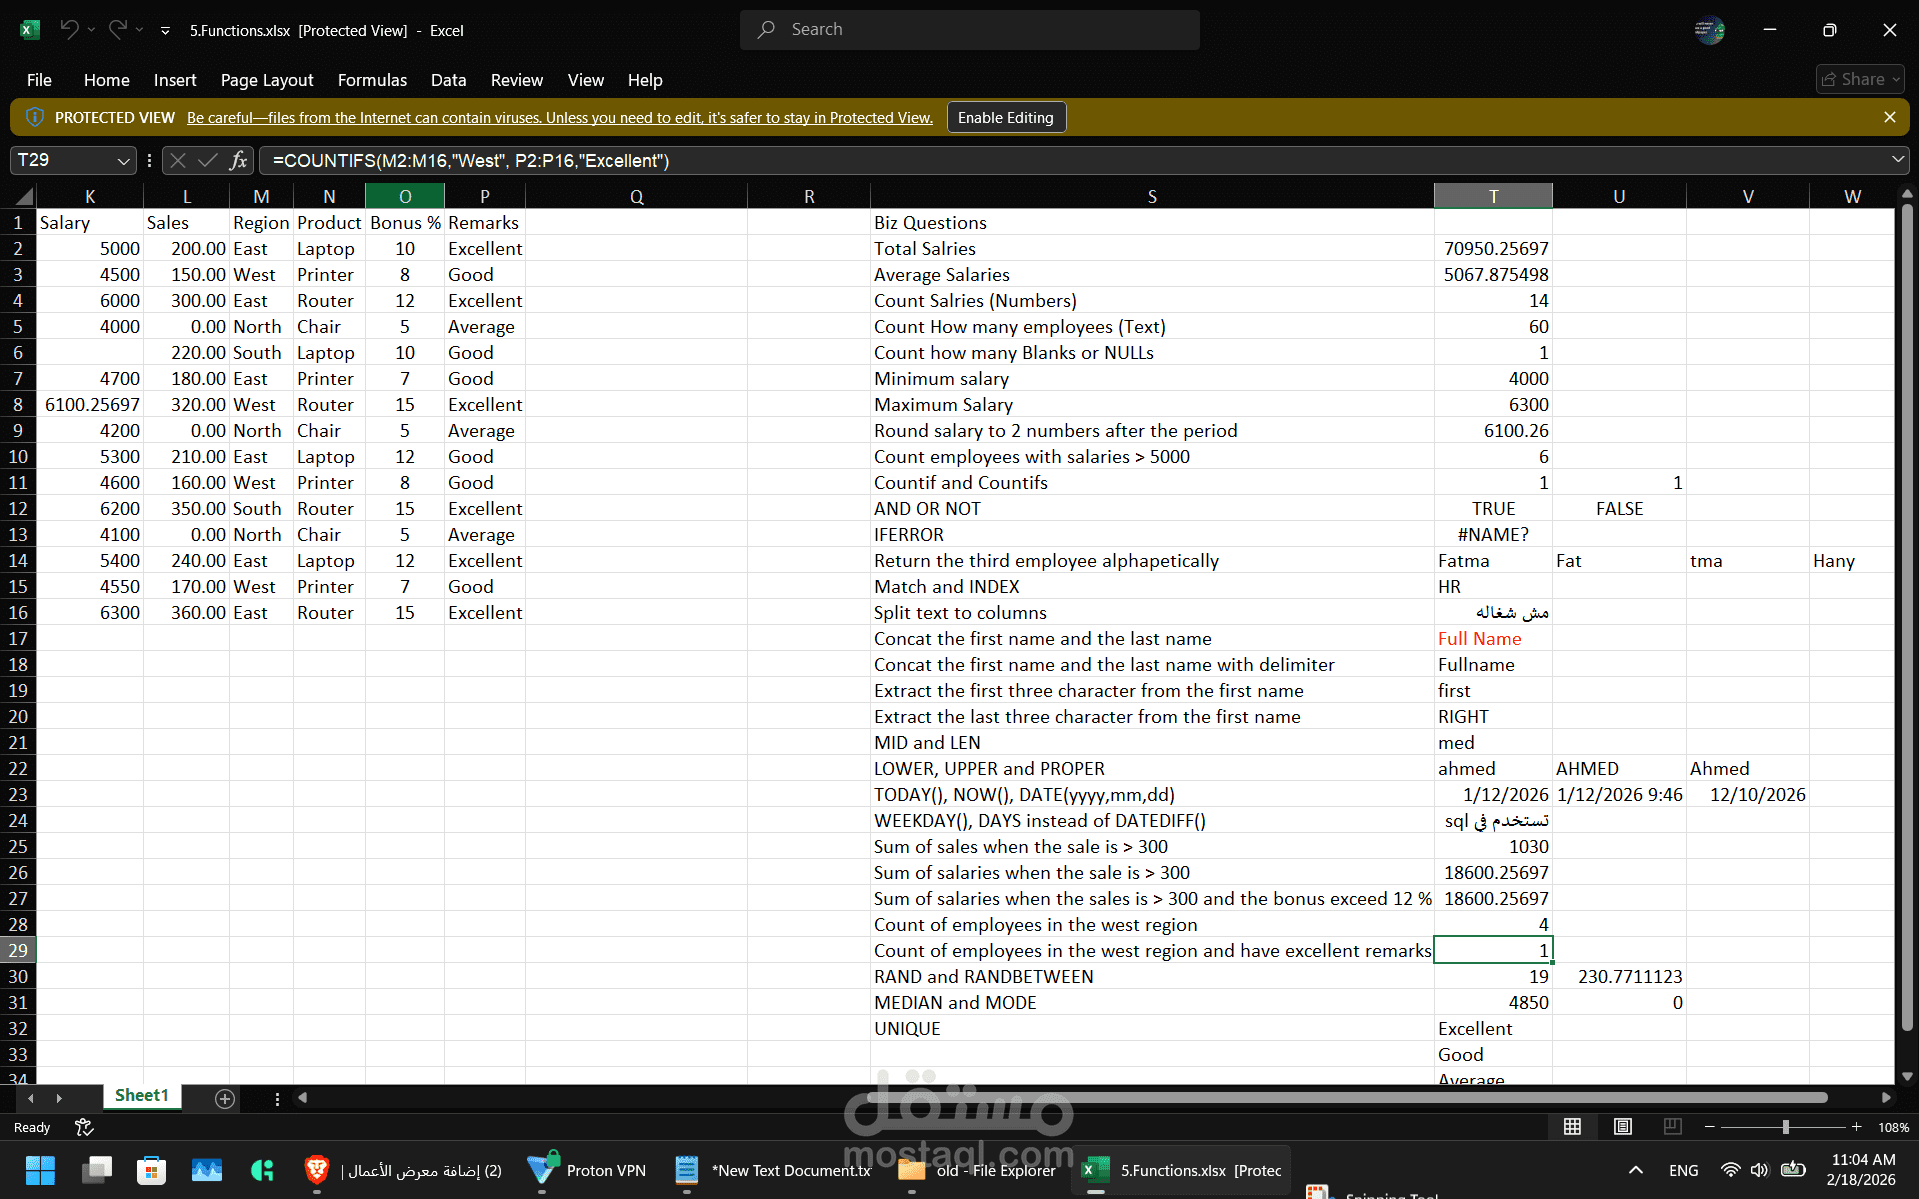Select the Normal view icon in status bar
The width and height of the screenshot is (1919, 1199).
click(x=1572, y=1127)
